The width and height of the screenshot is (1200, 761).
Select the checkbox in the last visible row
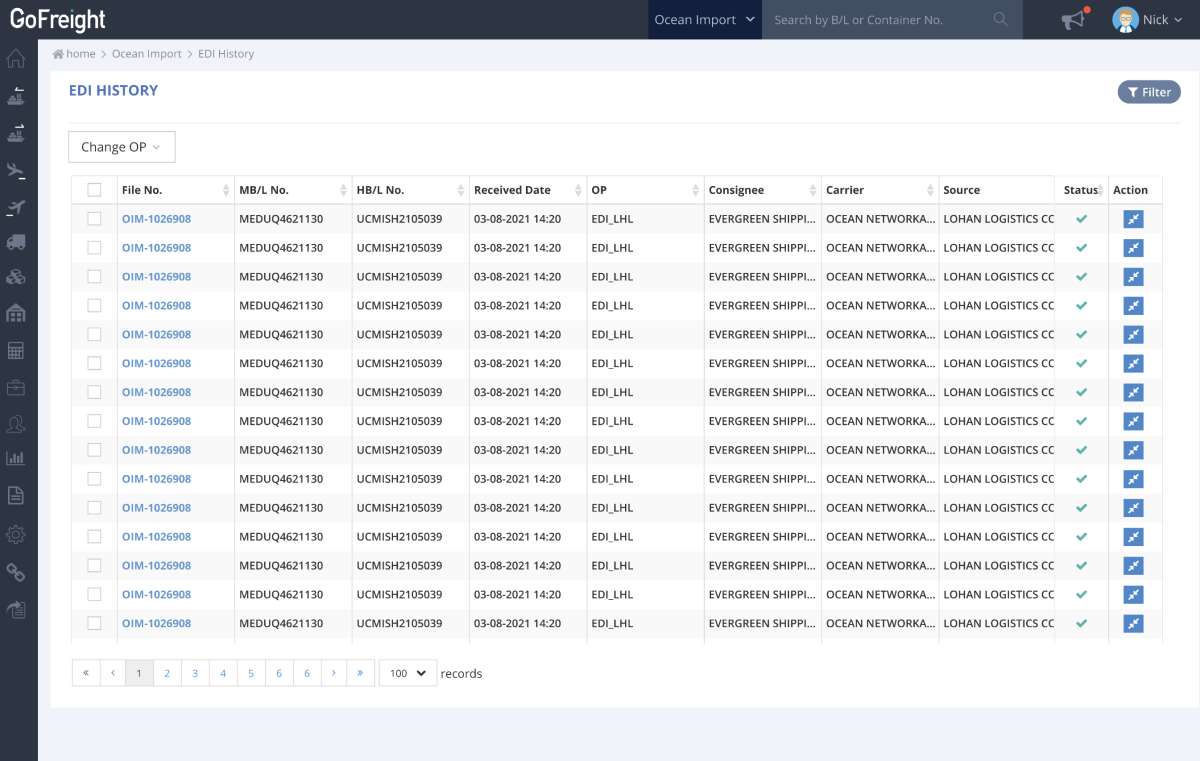[x=94, y=623]
